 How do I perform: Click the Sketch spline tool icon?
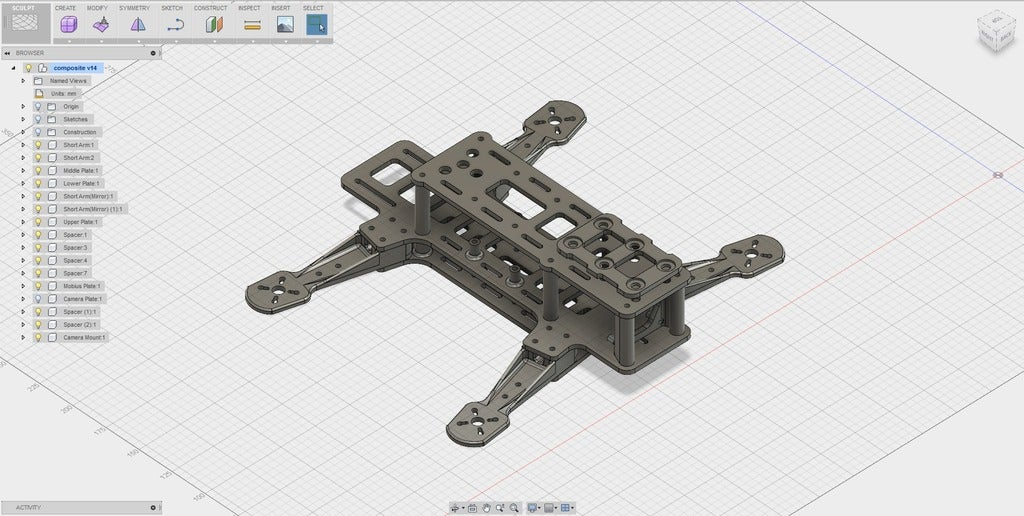175,25
